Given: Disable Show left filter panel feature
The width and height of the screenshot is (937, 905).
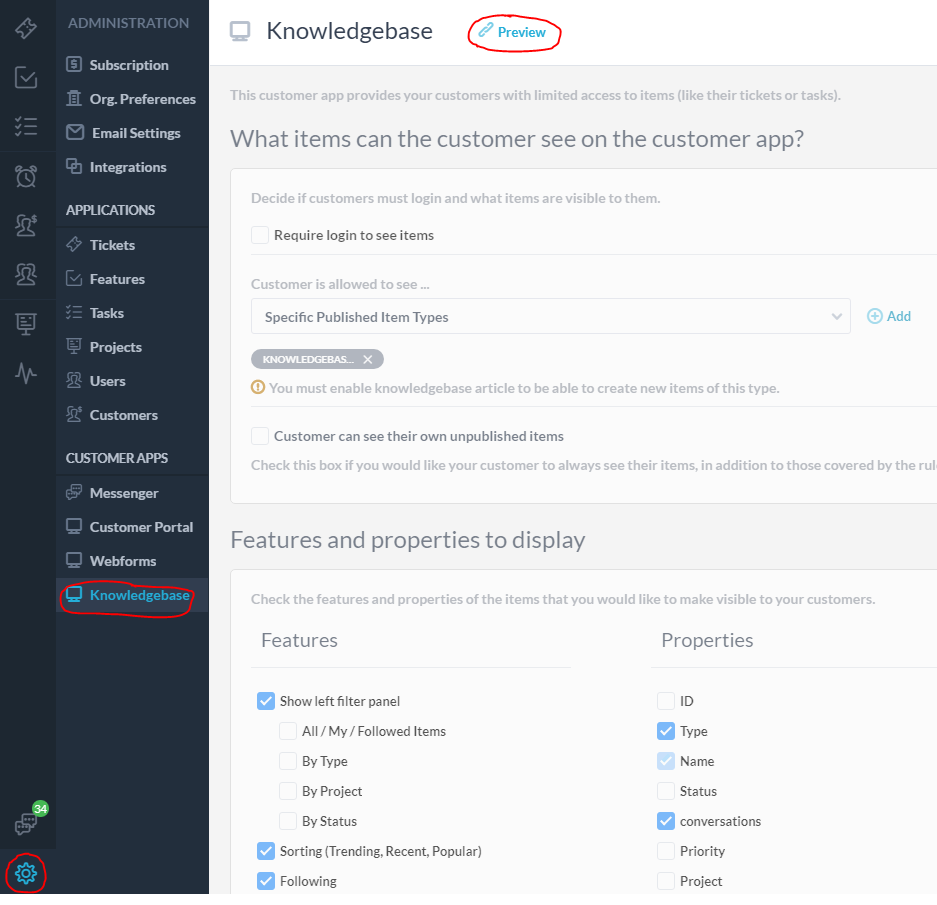Looking at the screenshot, I should tap(266, 701).
